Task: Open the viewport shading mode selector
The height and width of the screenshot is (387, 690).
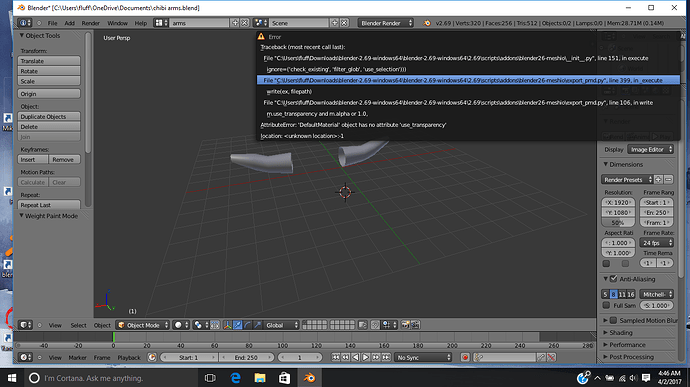Action: point(181,325)
